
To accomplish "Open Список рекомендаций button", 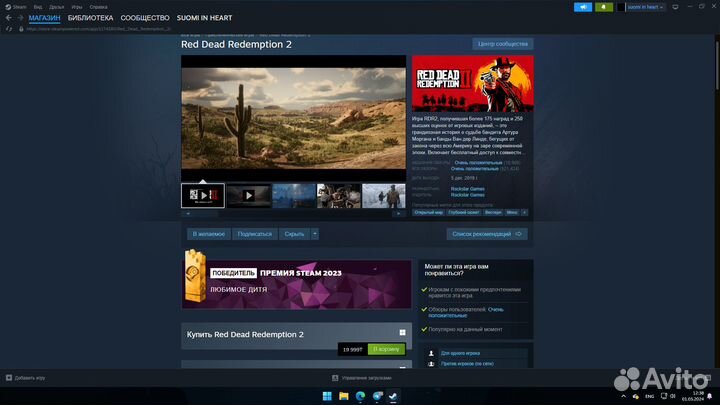I will 487,234.
